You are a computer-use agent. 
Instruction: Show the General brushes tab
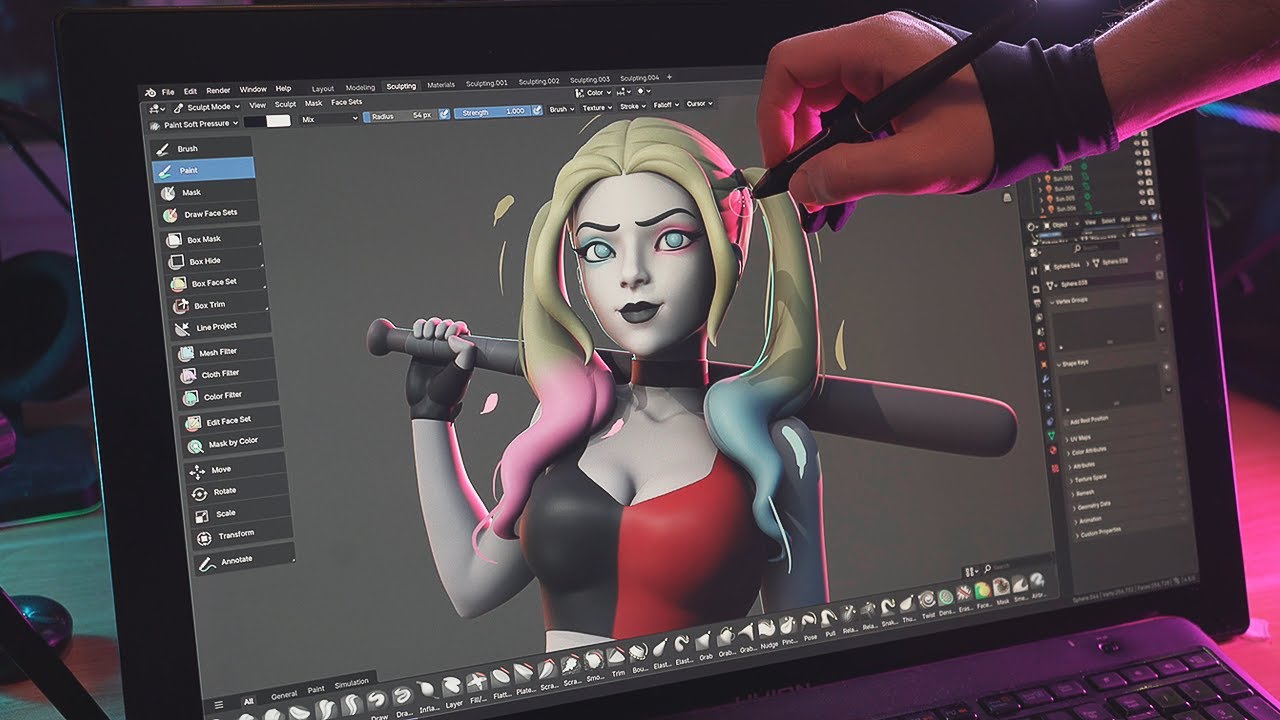coord(283,694)
